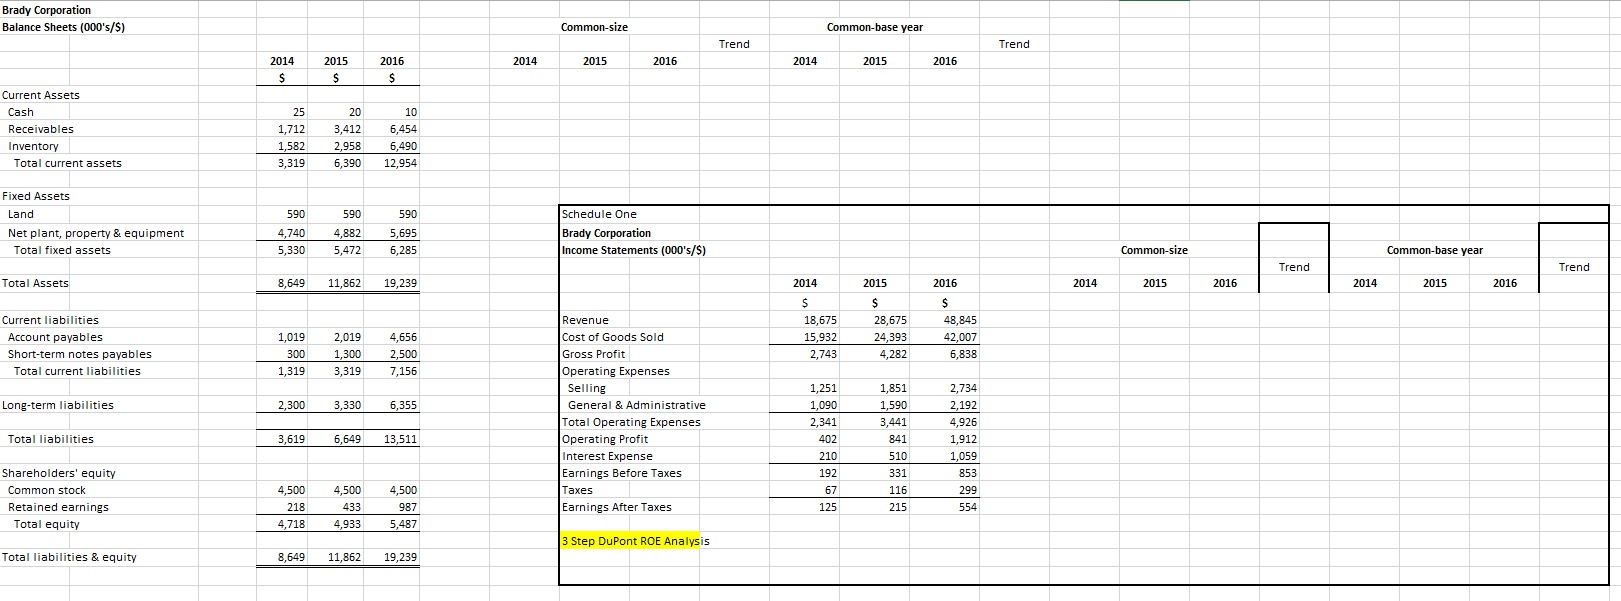Viewport: 1621px width, 601px height.
Task: Select the Long-term liabilities label
Action: (x=58, y=405)
